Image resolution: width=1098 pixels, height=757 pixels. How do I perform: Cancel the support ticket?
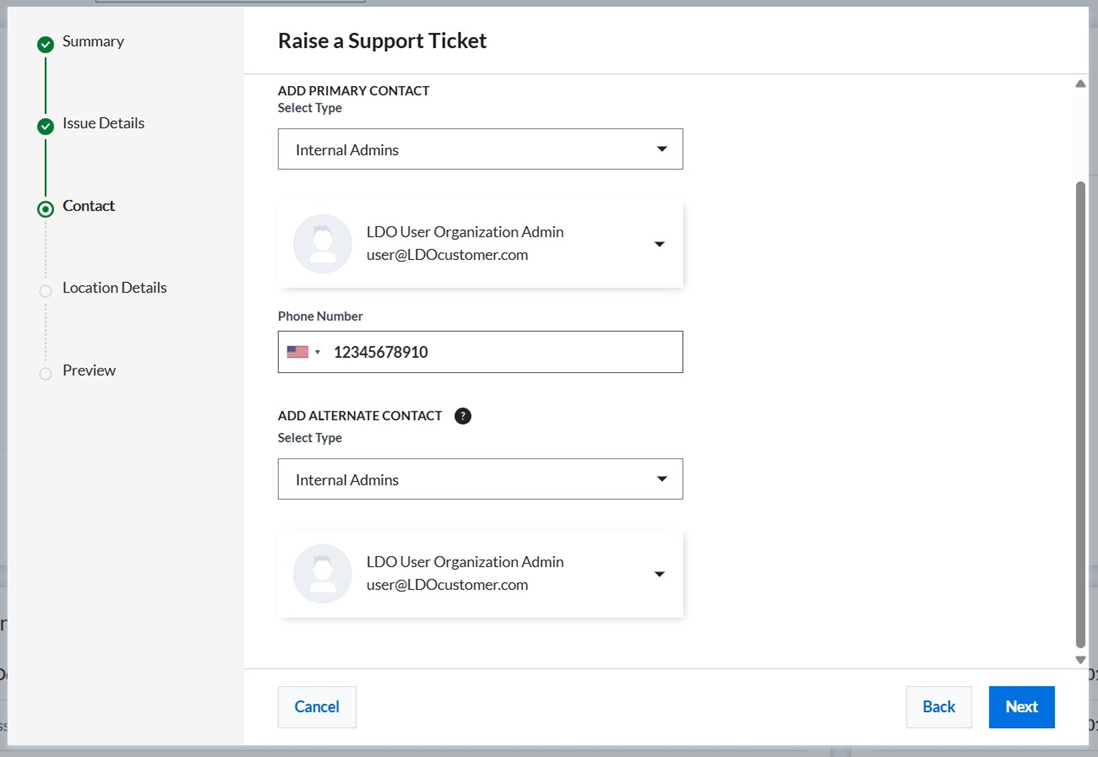316,707
